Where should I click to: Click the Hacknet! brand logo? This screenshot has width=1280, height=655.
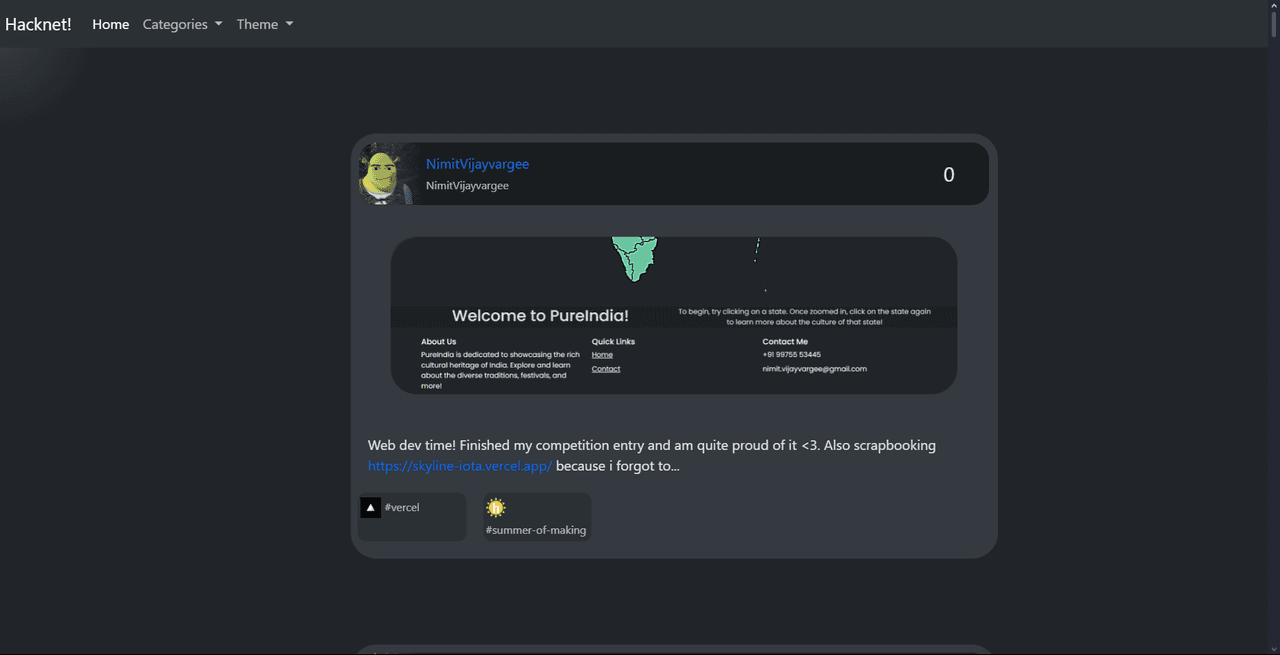point(38,24)
